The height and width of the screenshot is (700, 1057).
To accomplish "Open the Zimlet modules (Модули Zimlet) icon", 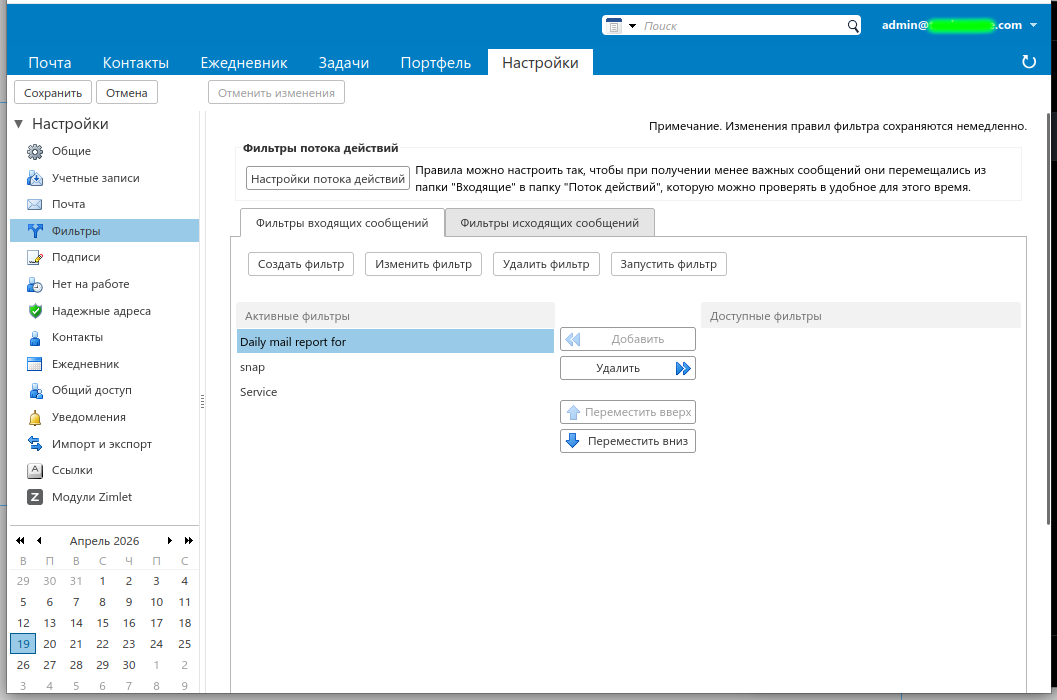I will click(x=35, y=497).
